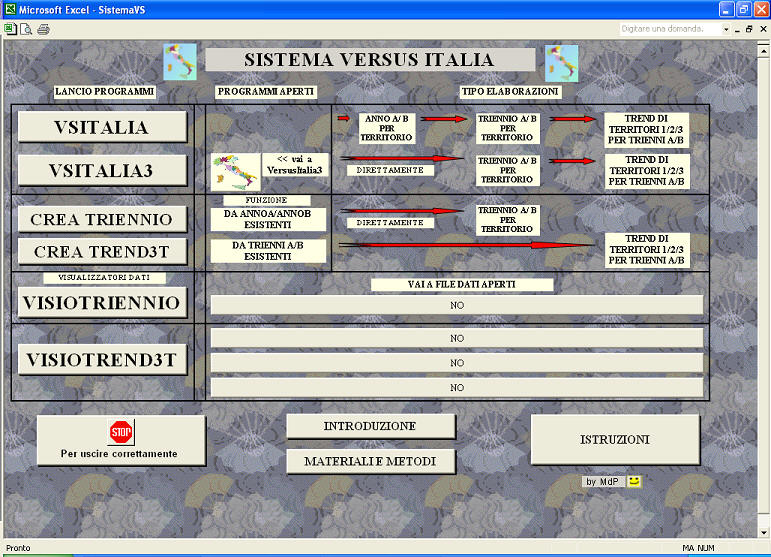The image size is (771, 557).
Task: Click the vertical scrollbar down arrow
Action: (x=763, y=532)
